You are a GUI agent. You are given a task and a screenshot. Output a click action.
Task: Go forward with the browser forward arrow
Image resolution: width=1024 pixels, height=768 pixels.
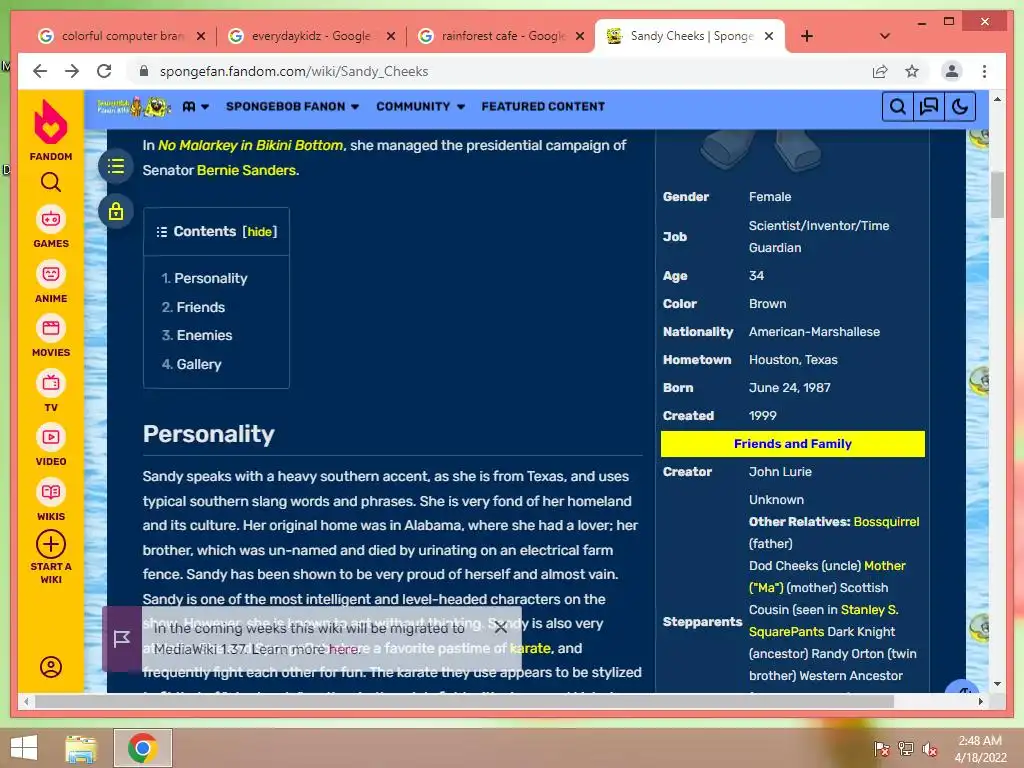pyautogui.click(x=72, y=71)
